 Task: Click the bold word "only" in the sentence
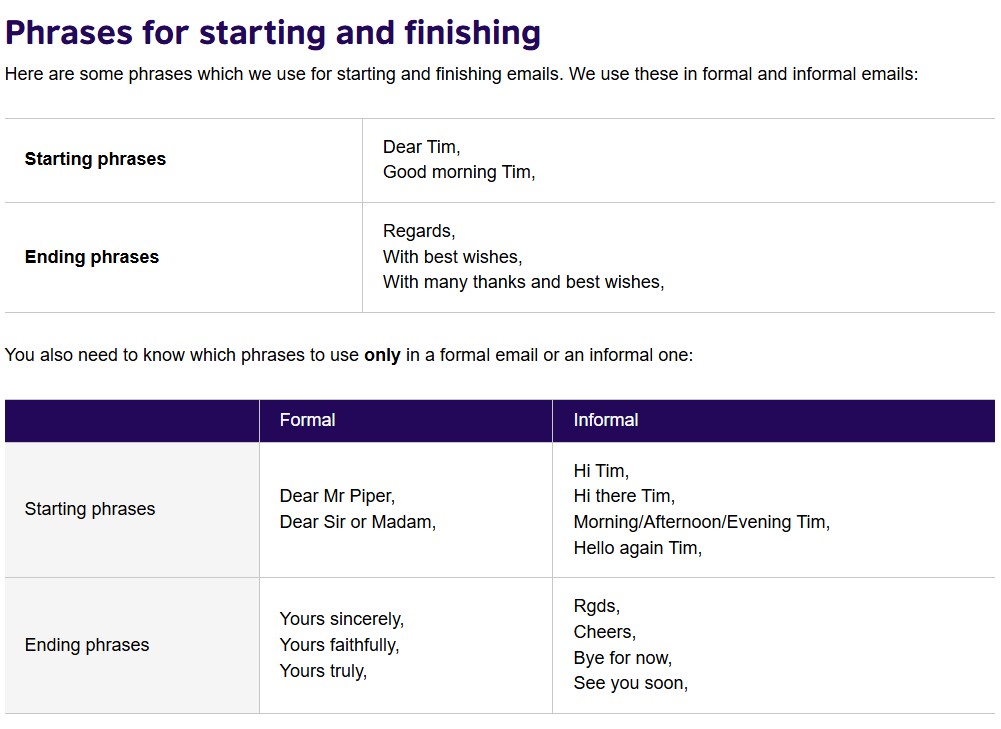pyautogui.click(x=382, y=355)
